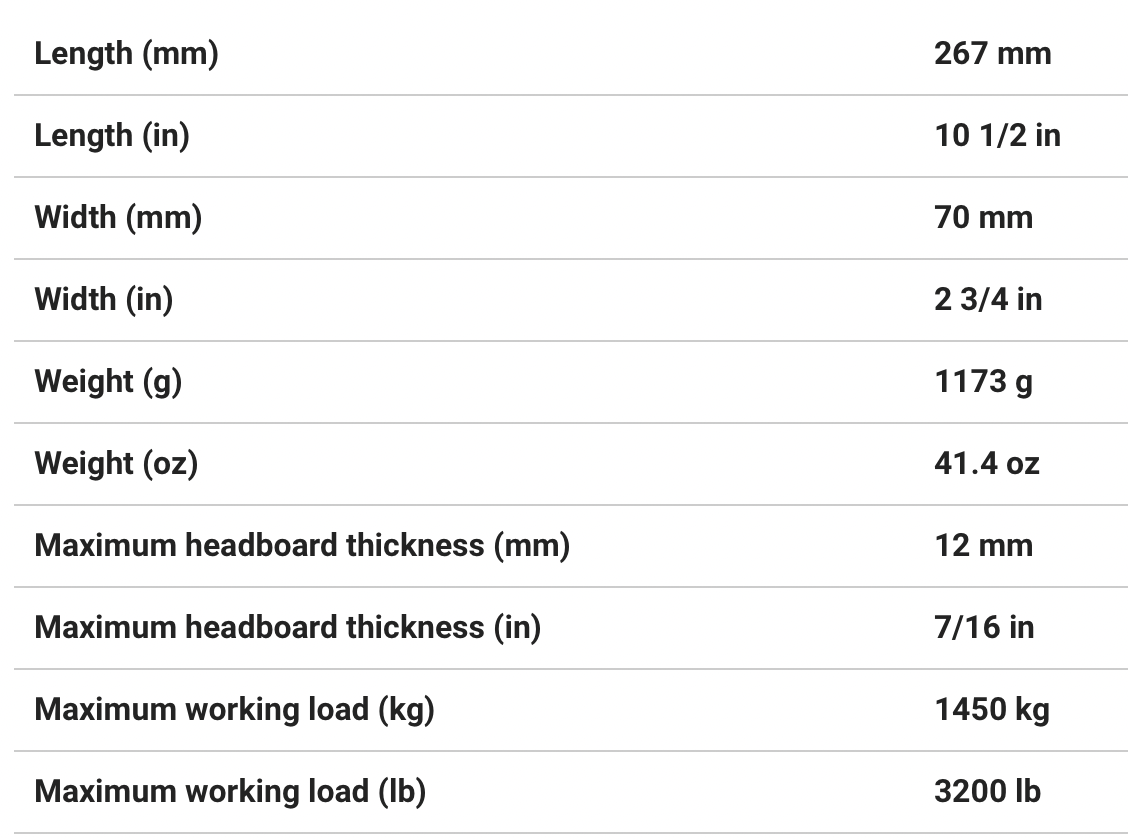Click the "Width (in)" row label

pos(104,299)
